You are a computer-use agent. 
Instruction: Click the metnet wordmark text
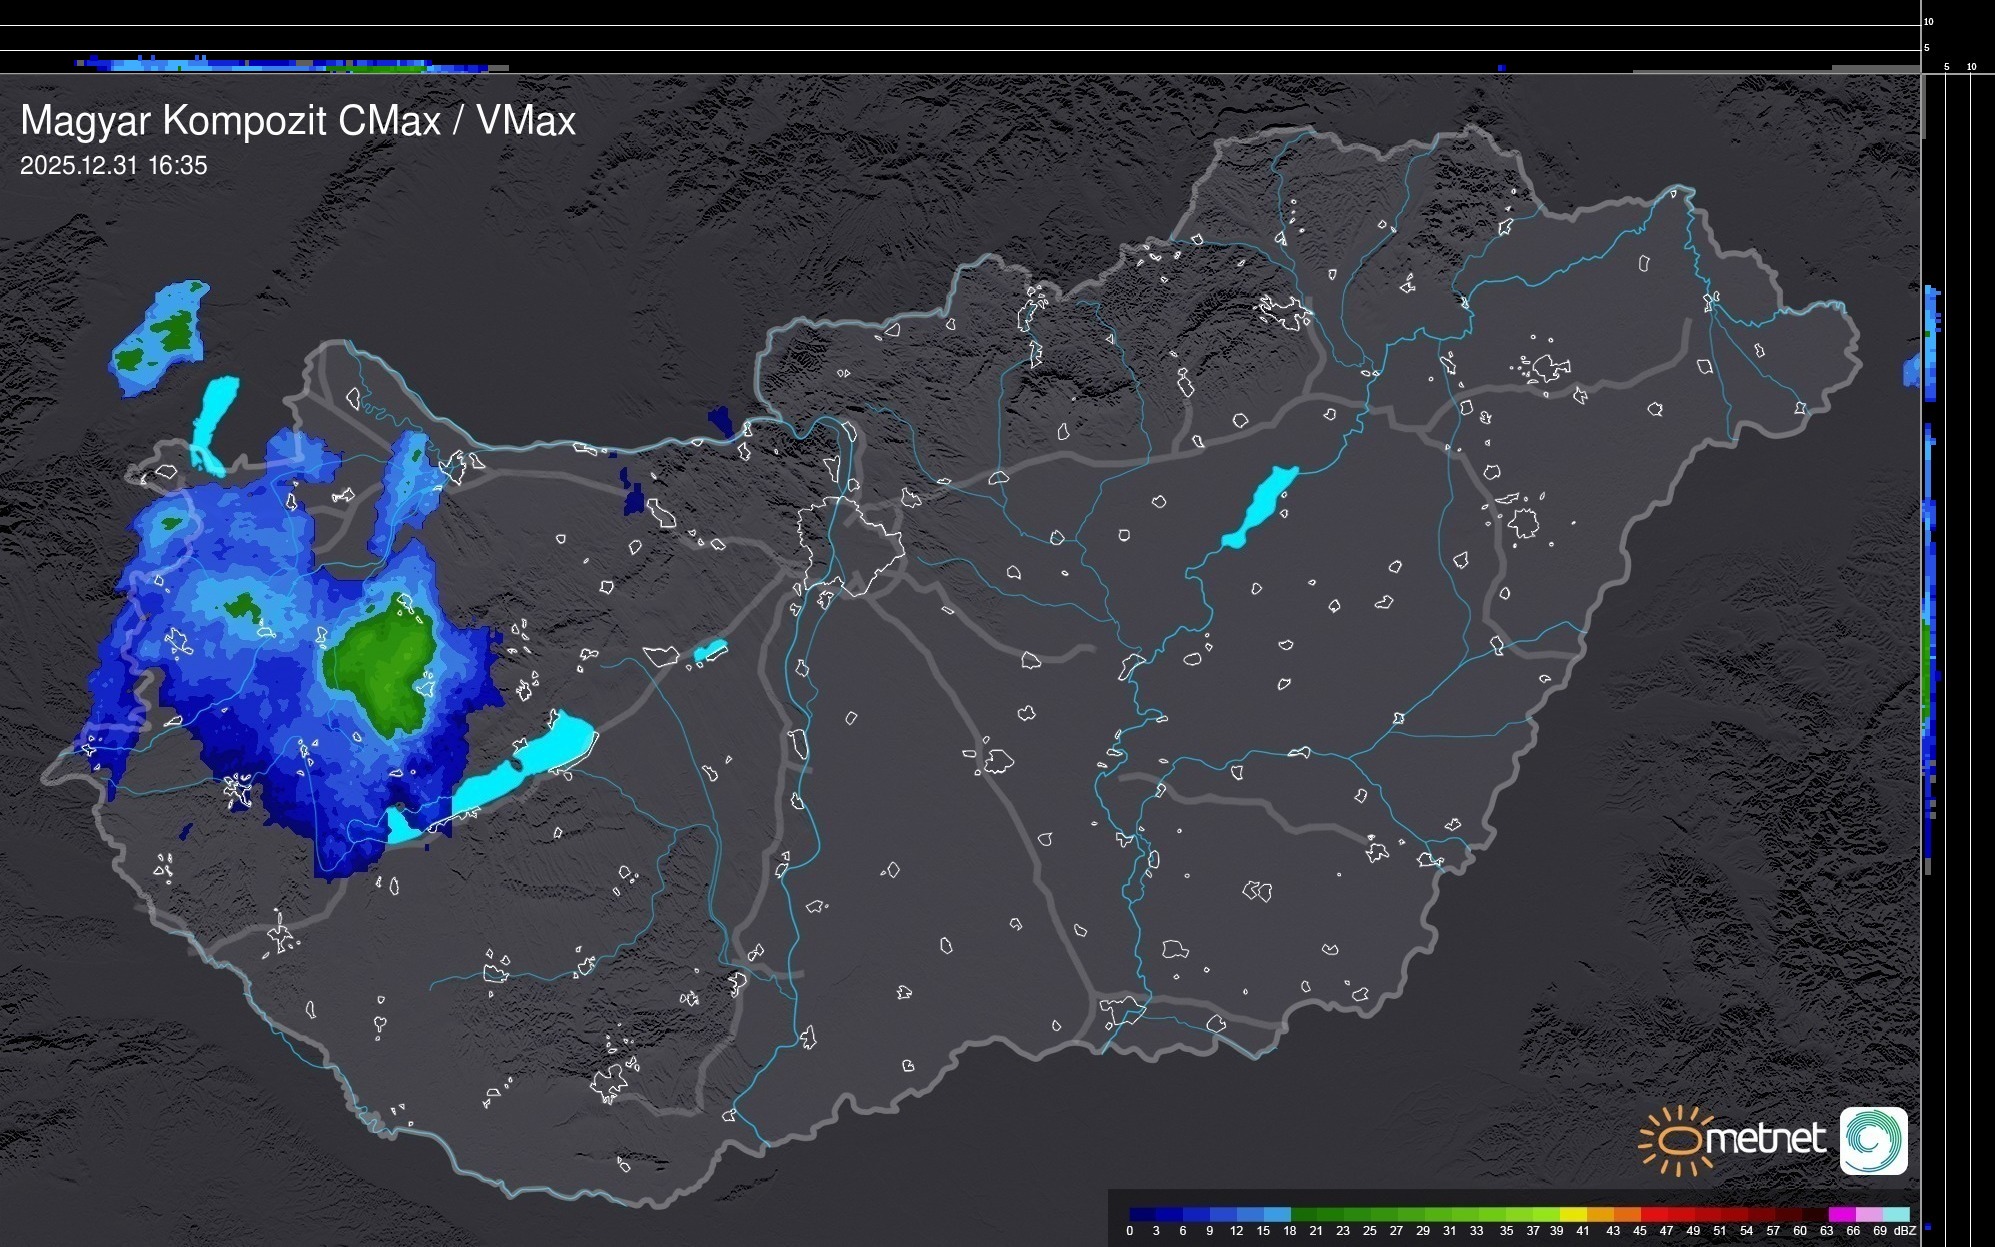click(1765, 1140)
